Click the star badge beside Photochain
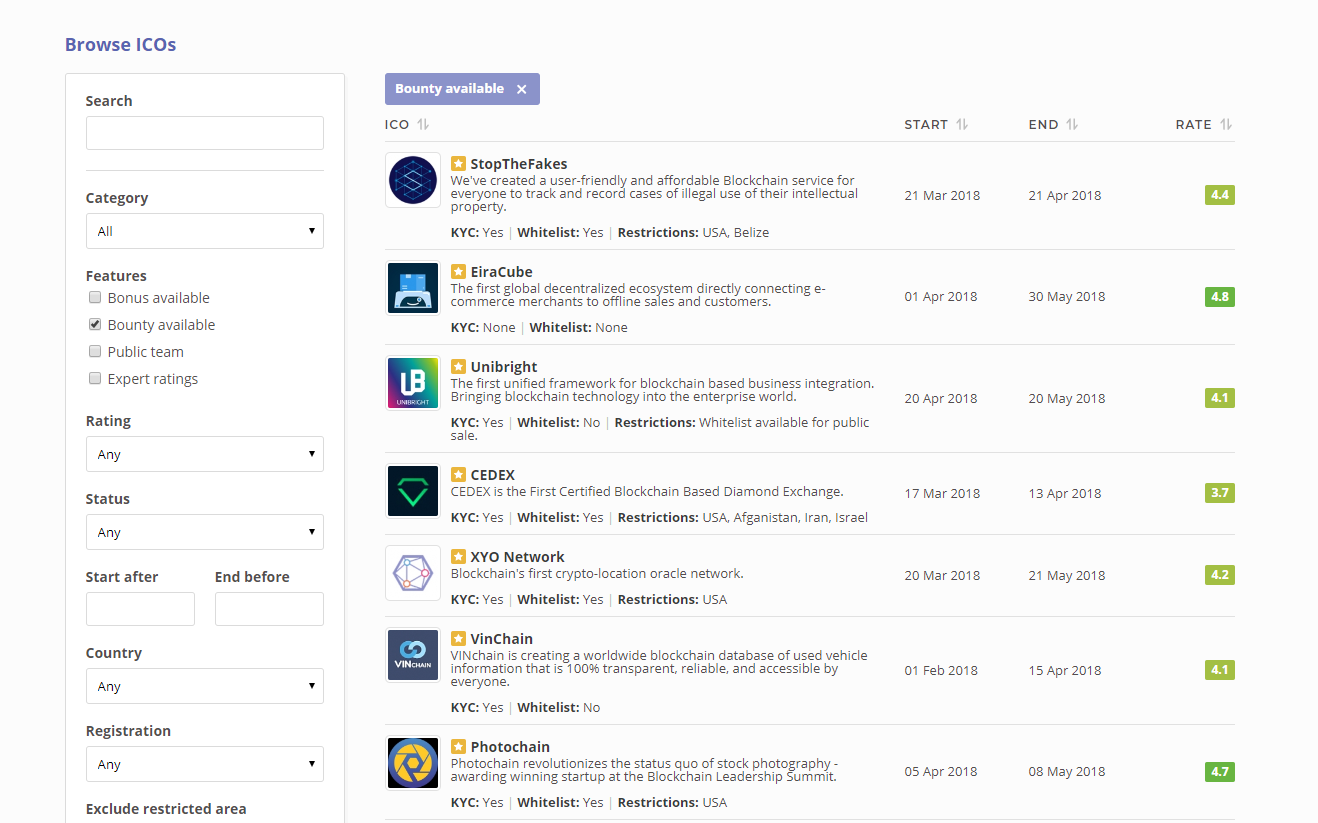 coord(458,747)
